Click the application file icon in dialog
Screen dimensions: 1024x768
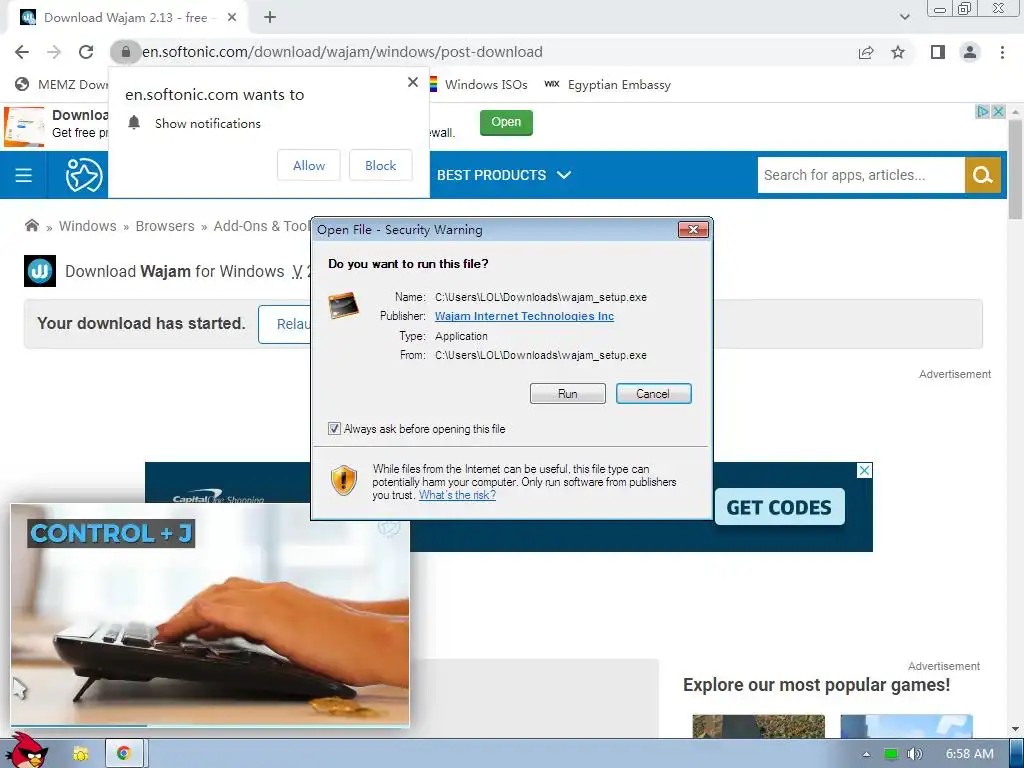point(344,305)
